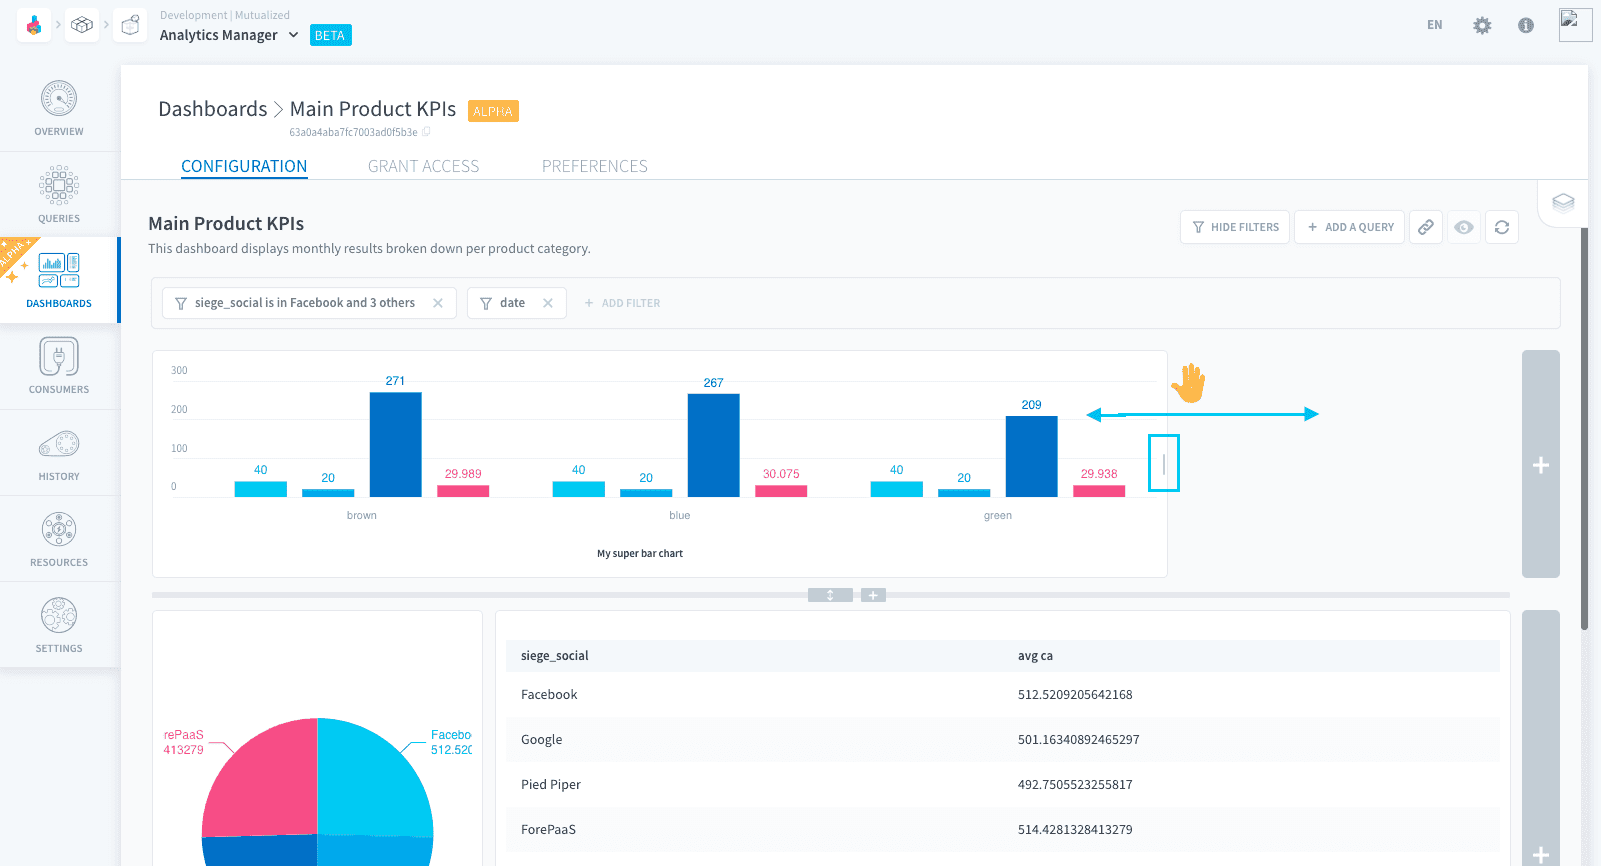Click the Add a Query button

pos(1350,227)
